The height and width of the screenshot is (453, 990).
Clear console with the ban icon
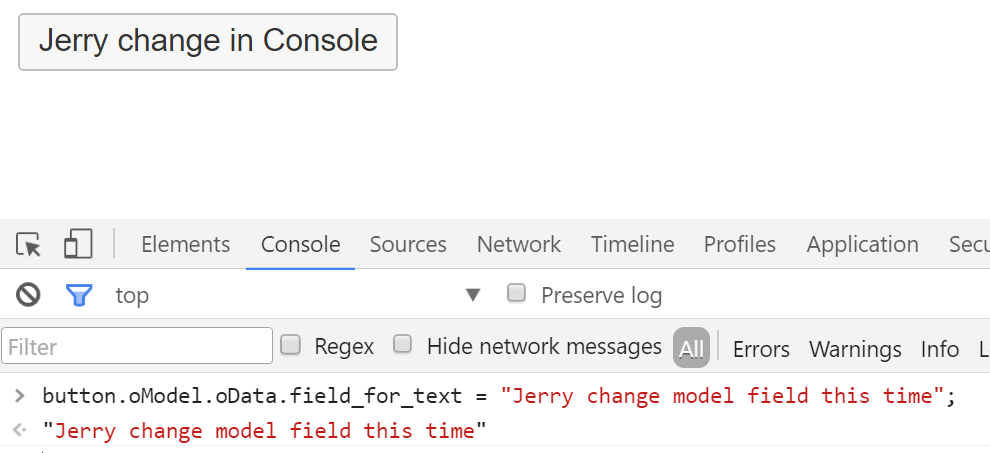click(28, 294)
